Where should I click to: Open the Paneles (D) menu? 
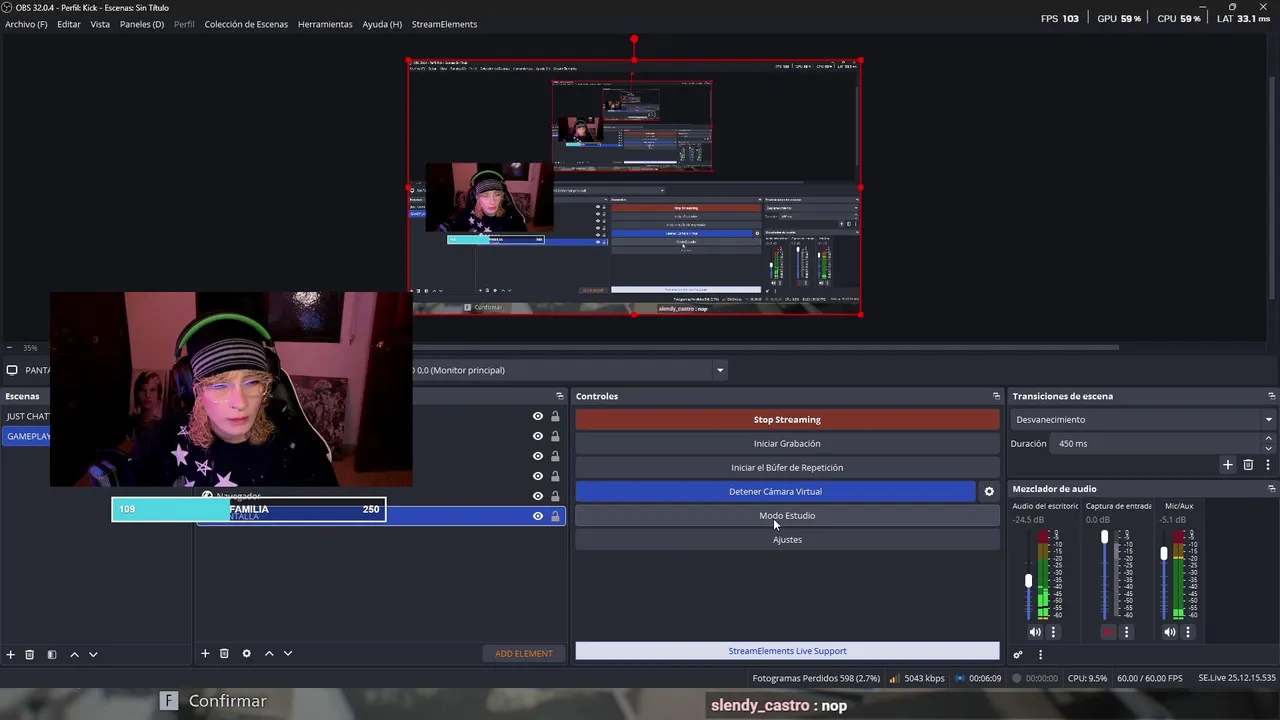click(x=142, y=24)
